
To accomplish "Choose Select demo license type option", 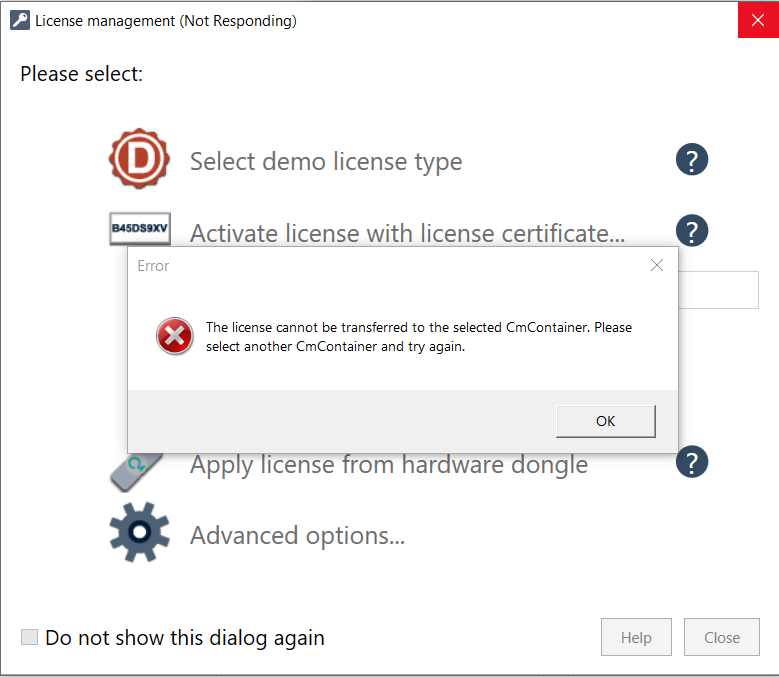I will coord(326,161).
